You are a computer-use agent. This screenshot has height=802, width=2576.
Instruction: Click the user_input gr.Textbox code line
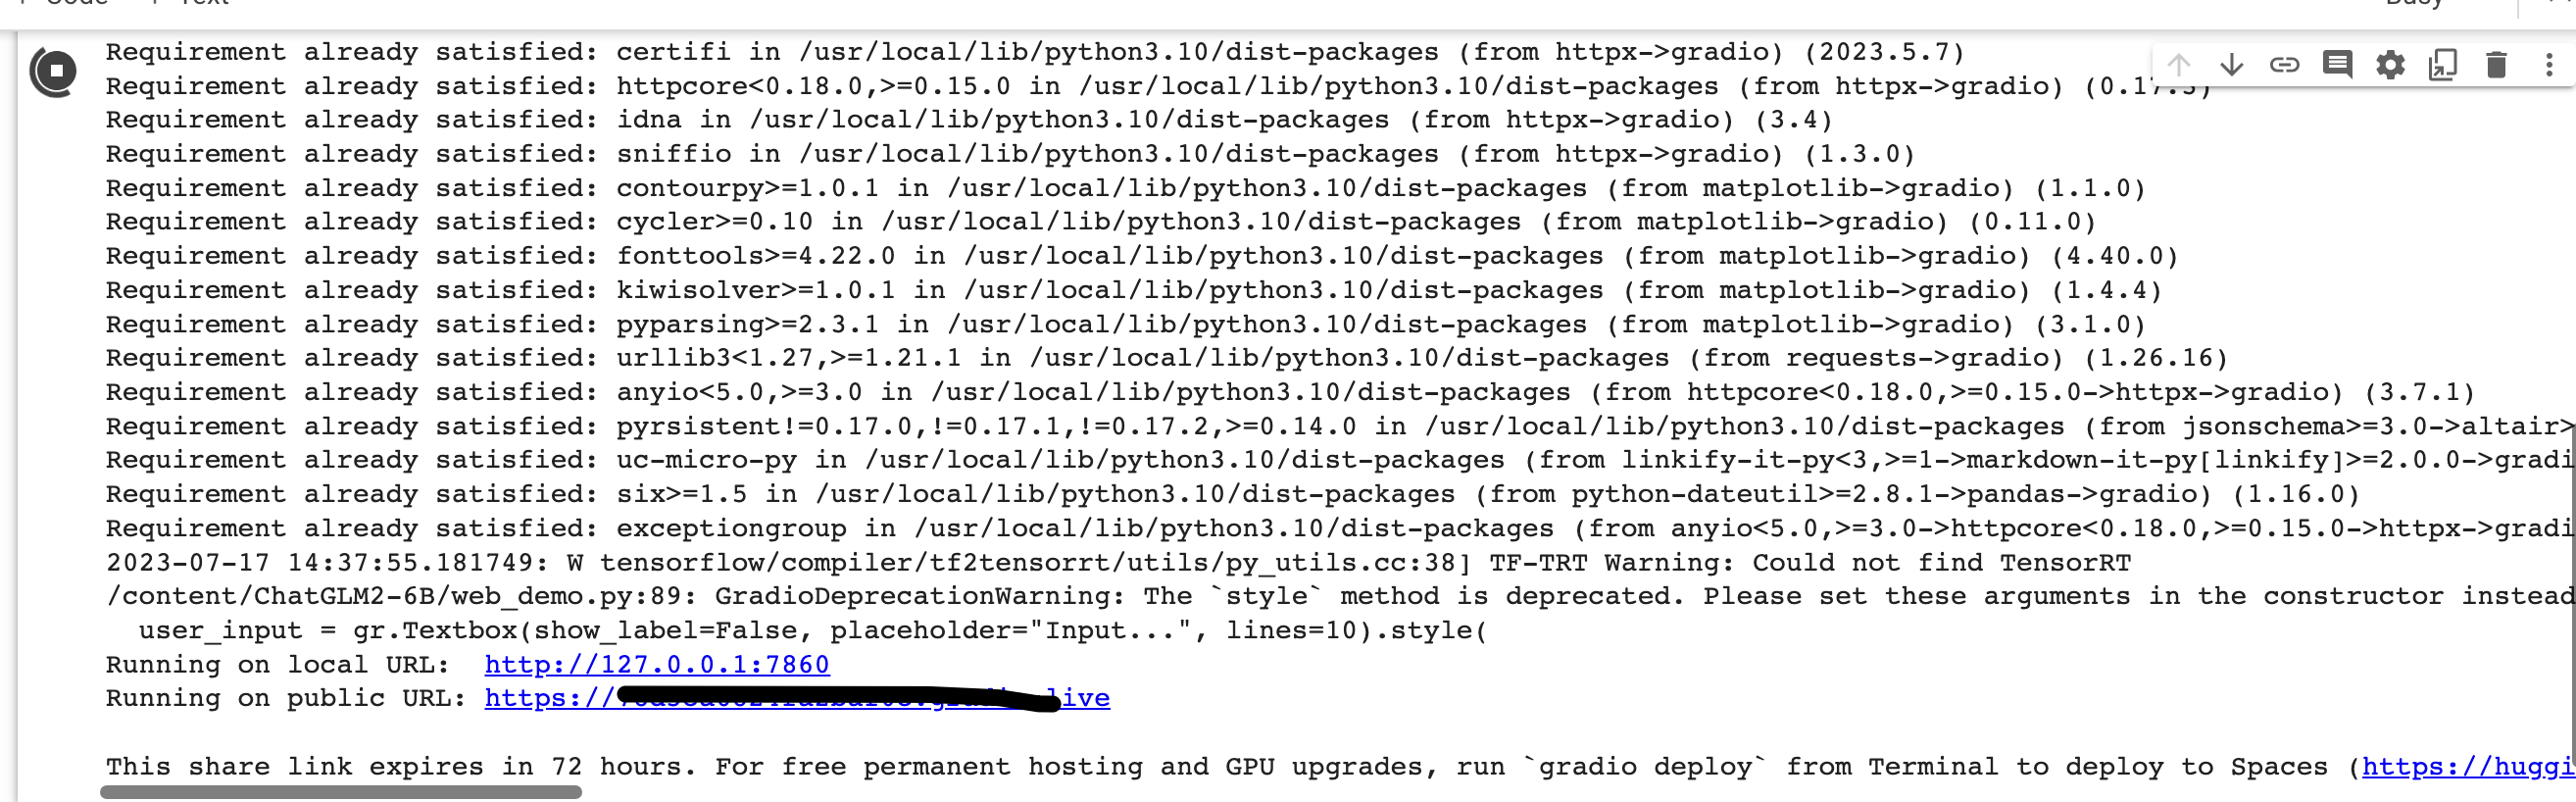[812, 631]
